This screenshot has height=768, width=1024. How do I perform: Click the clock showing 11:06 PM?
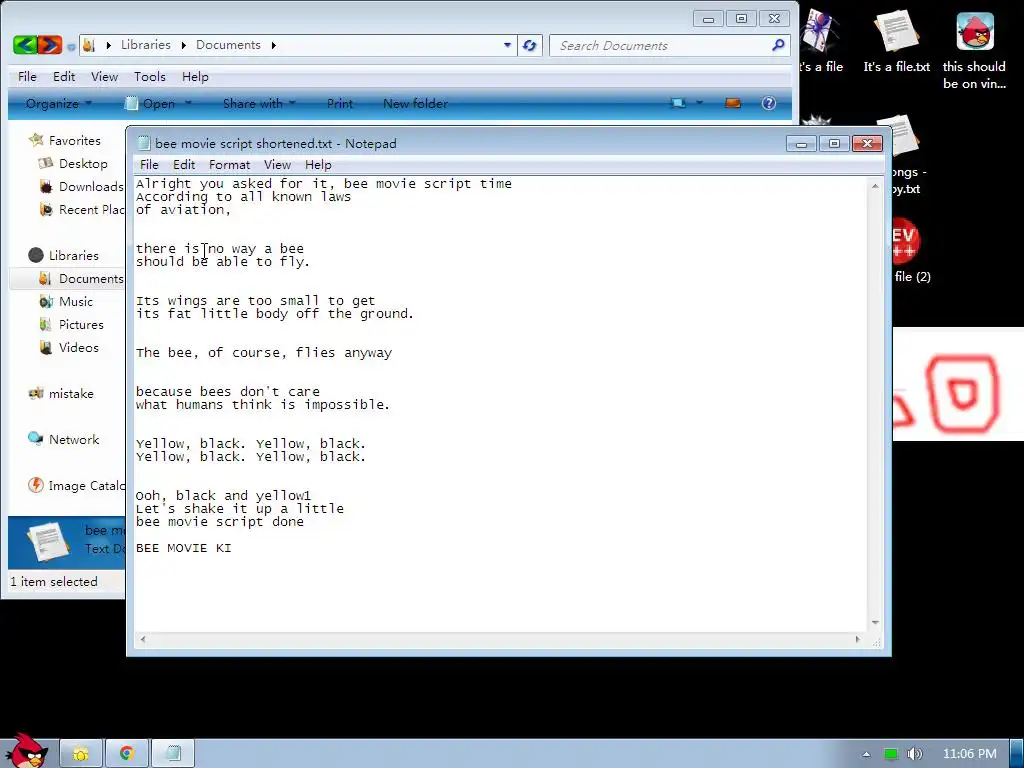point(970,754)
